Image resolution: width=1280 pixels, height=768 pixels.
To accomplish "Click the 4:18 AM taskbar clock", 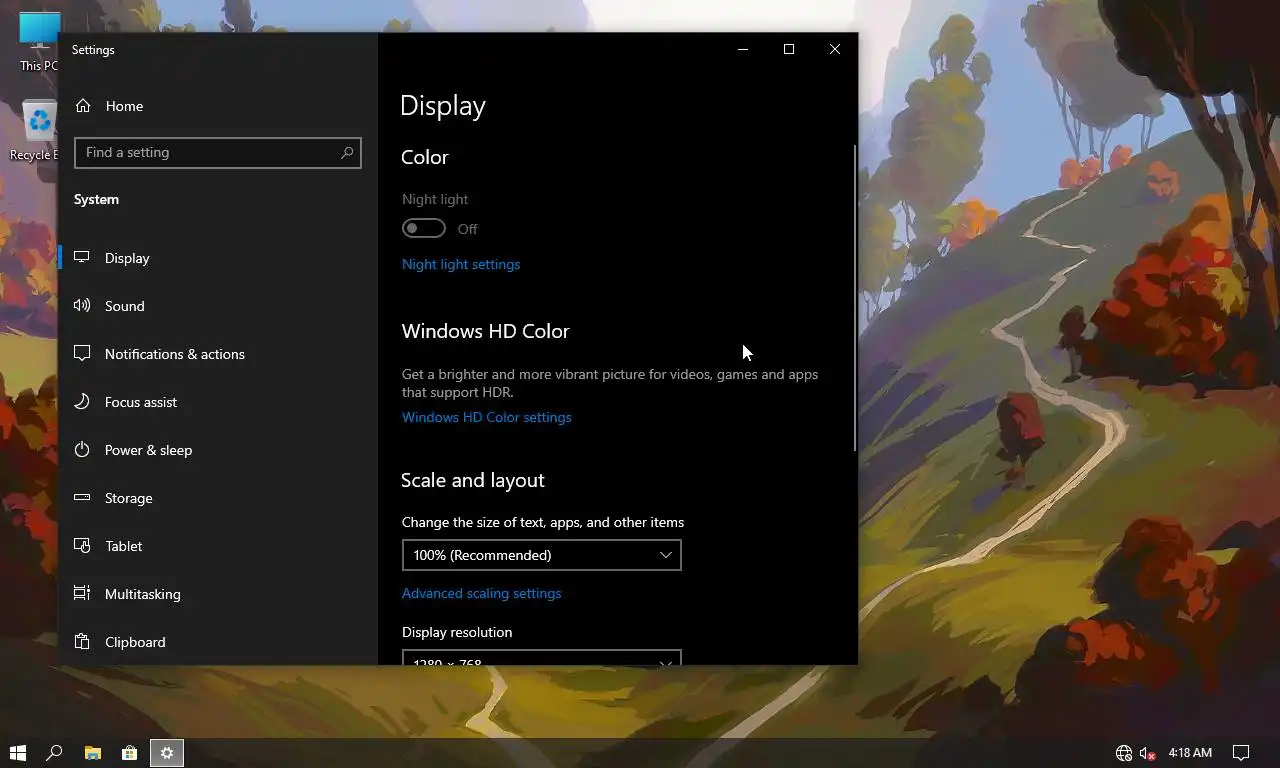I will click(1190, 753).
